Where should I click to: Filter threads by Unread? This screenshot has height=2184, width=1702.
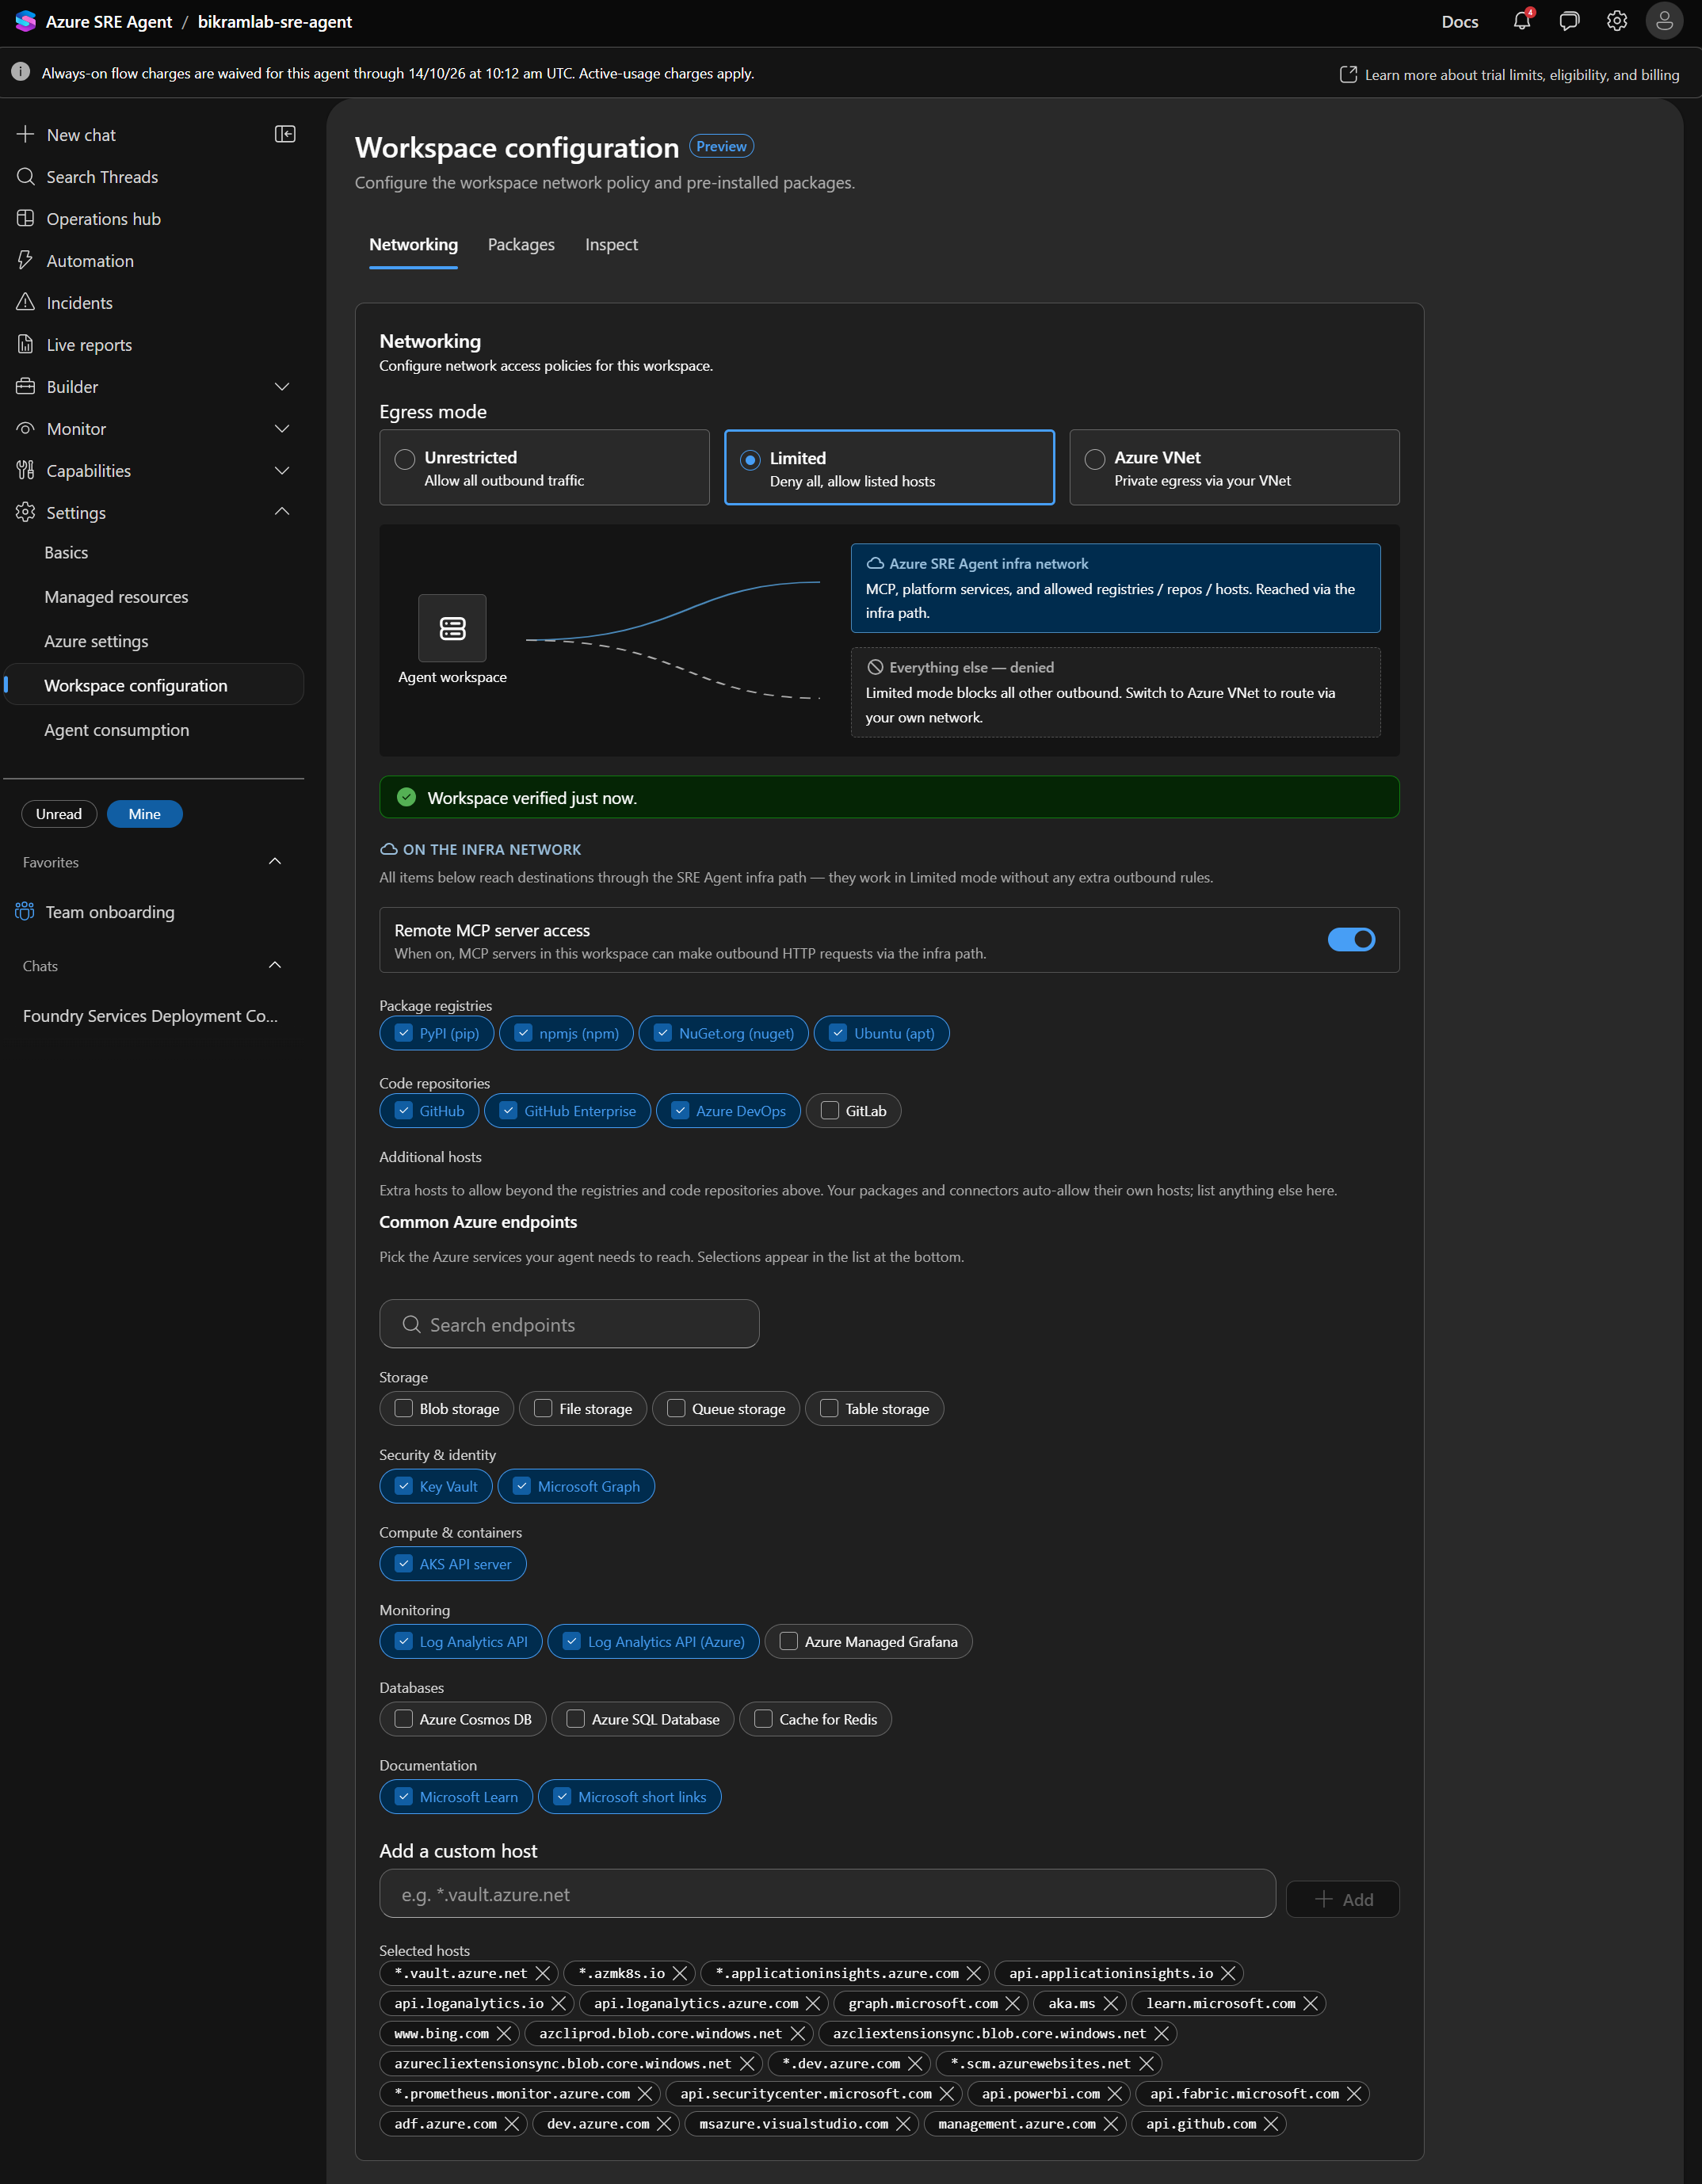[x=59, y=814]
